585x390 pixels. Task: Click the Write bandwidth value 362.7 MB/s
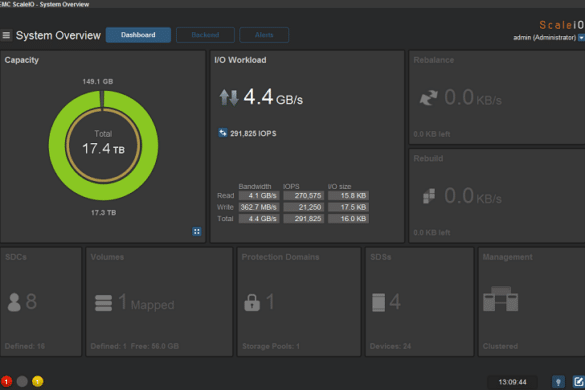click(x=259, y=207)
